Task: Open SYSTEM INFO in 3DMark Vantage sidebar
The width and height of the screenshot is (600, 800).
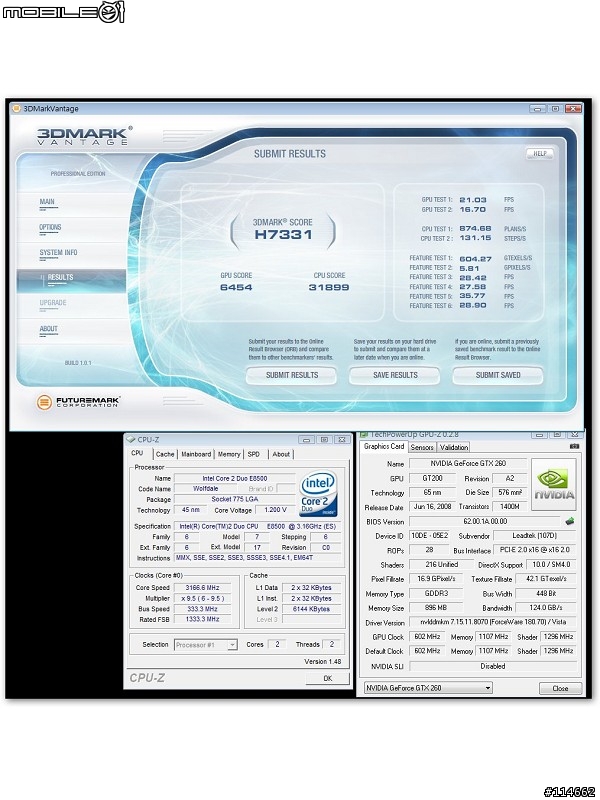Action: tap(58, 253)
